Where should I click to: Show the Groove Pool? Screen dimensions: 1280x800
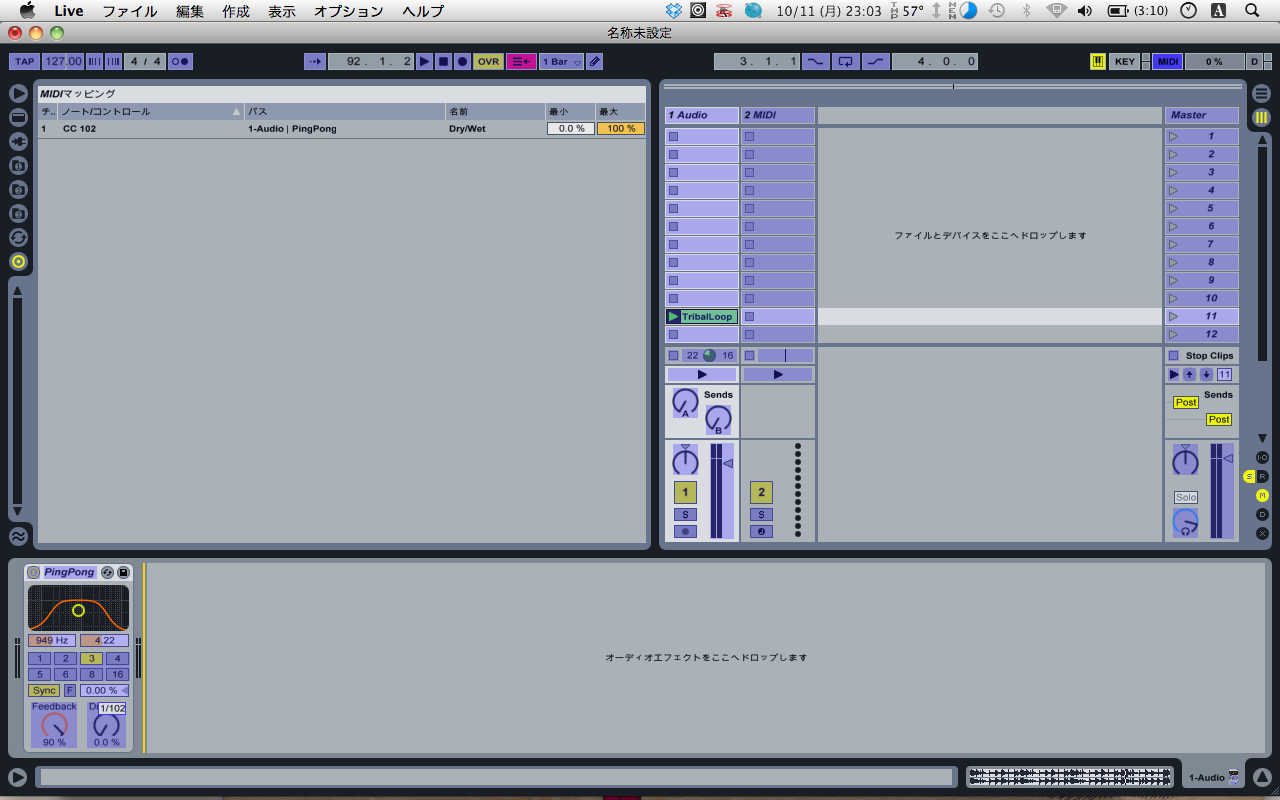[18, 536]
